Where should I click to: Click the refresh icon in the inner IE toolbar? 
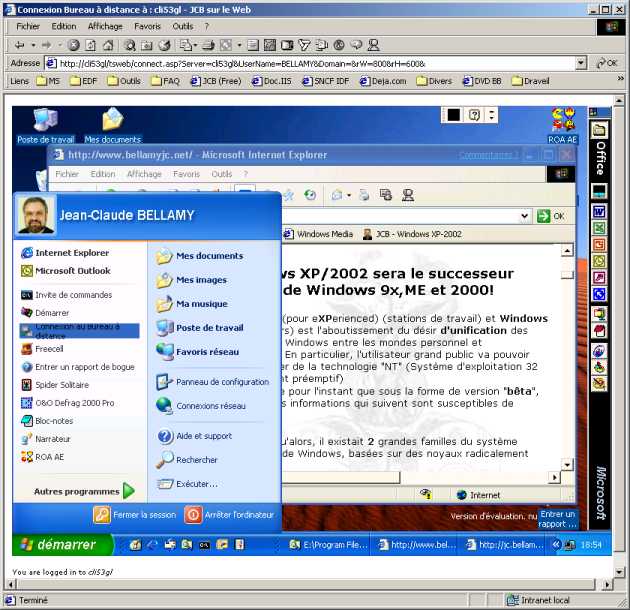pyautogui.click(x=310, y=195)
